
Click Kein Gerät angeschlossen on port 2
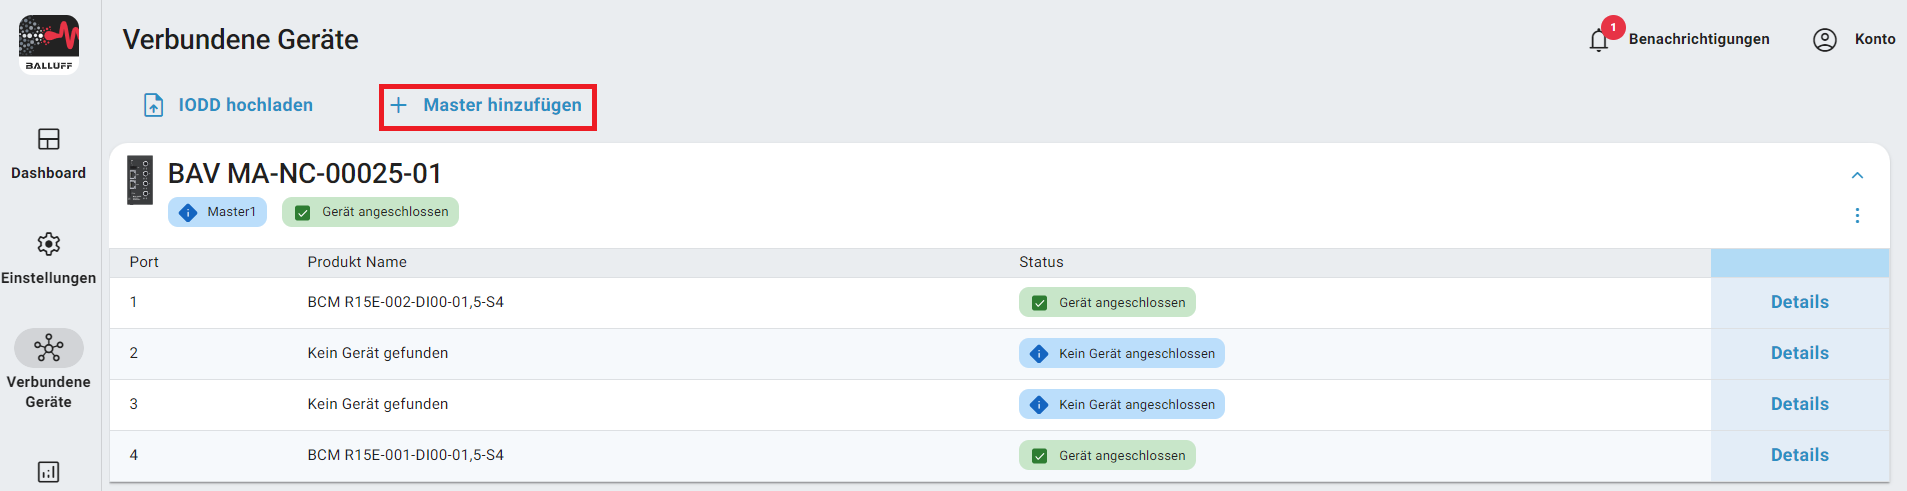click(x=1121, y=354)
